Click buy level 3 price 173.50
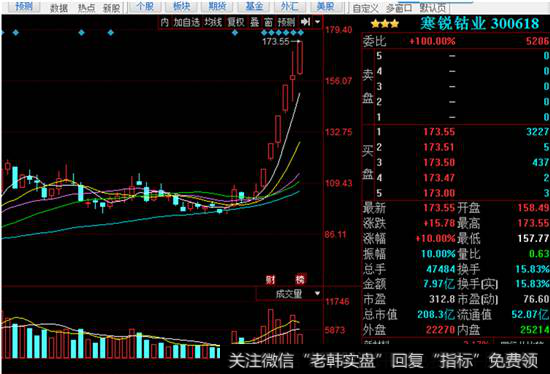The width and height of the screenshot is (550, 374). point(439,162)
